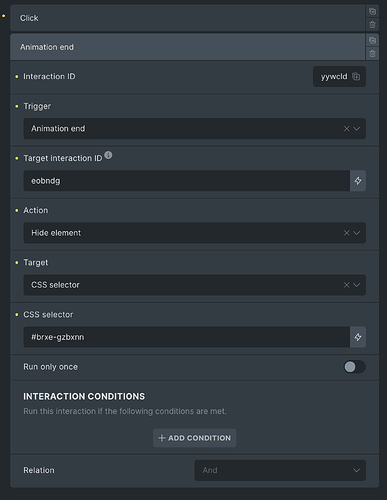Toggle the Run only once switch
This screenshot has height=500, width=387.
(x=354, y=367)
